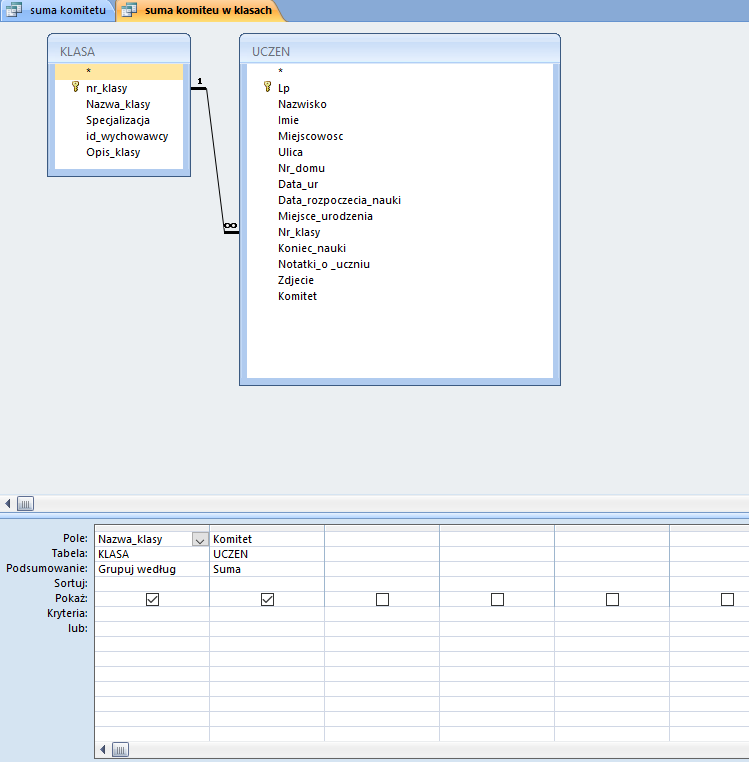Click the left scroll arrow of the design grid

(x=103, y=749)
